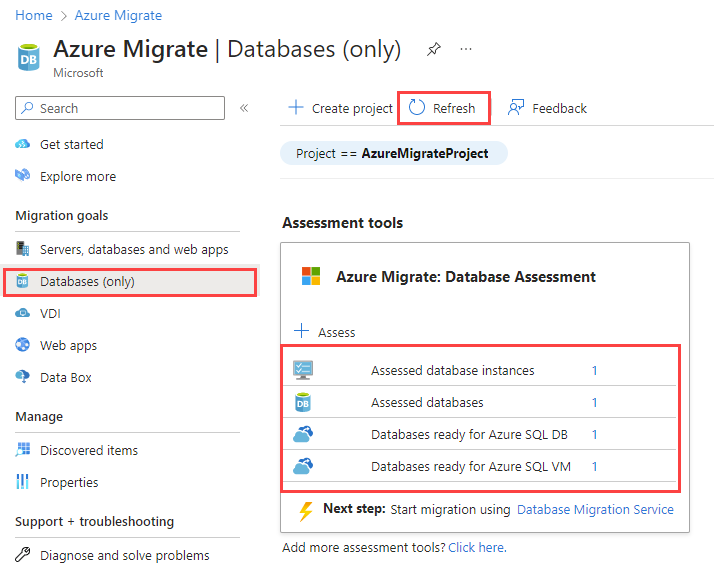Collapse the sidebar with double chevron
The height and width of the screenshot is (567, 714).
pyautogui.click(x=244, y=108)
